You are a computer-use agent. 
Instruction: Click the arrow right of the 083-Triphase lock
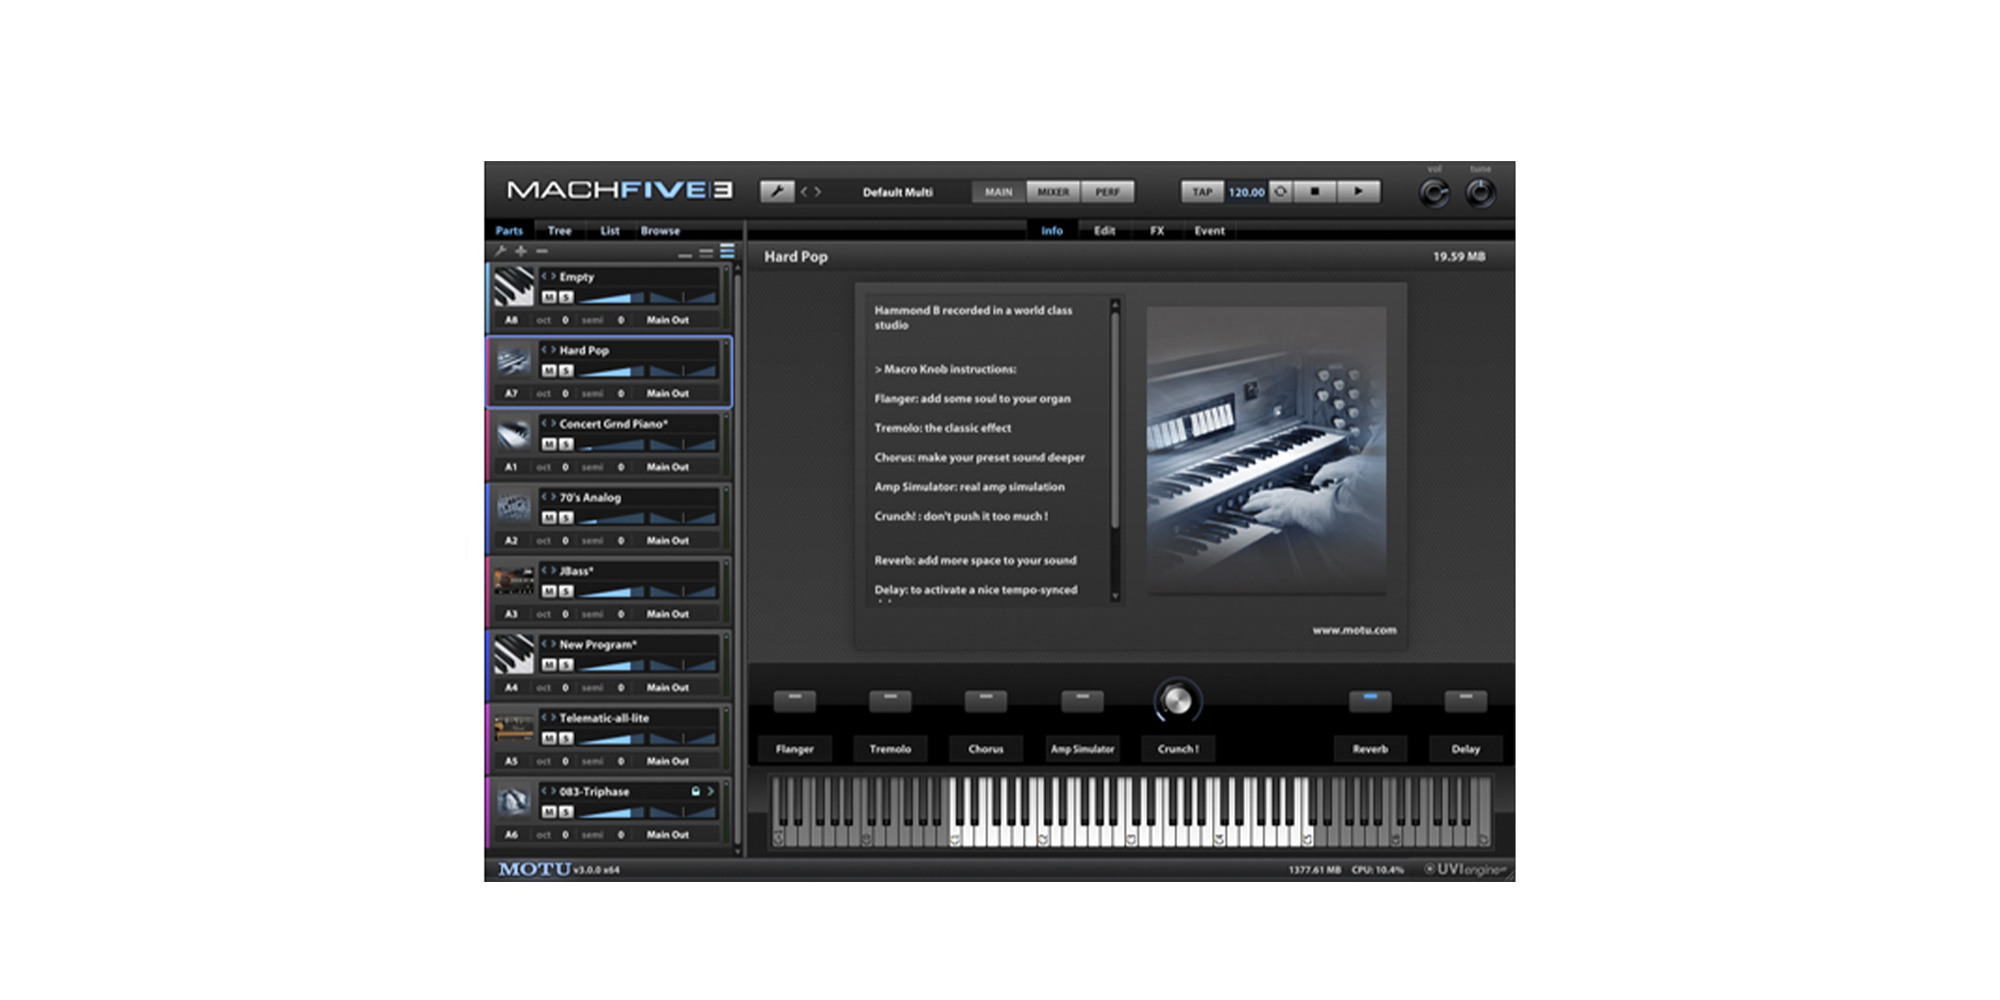pos(711,791)
